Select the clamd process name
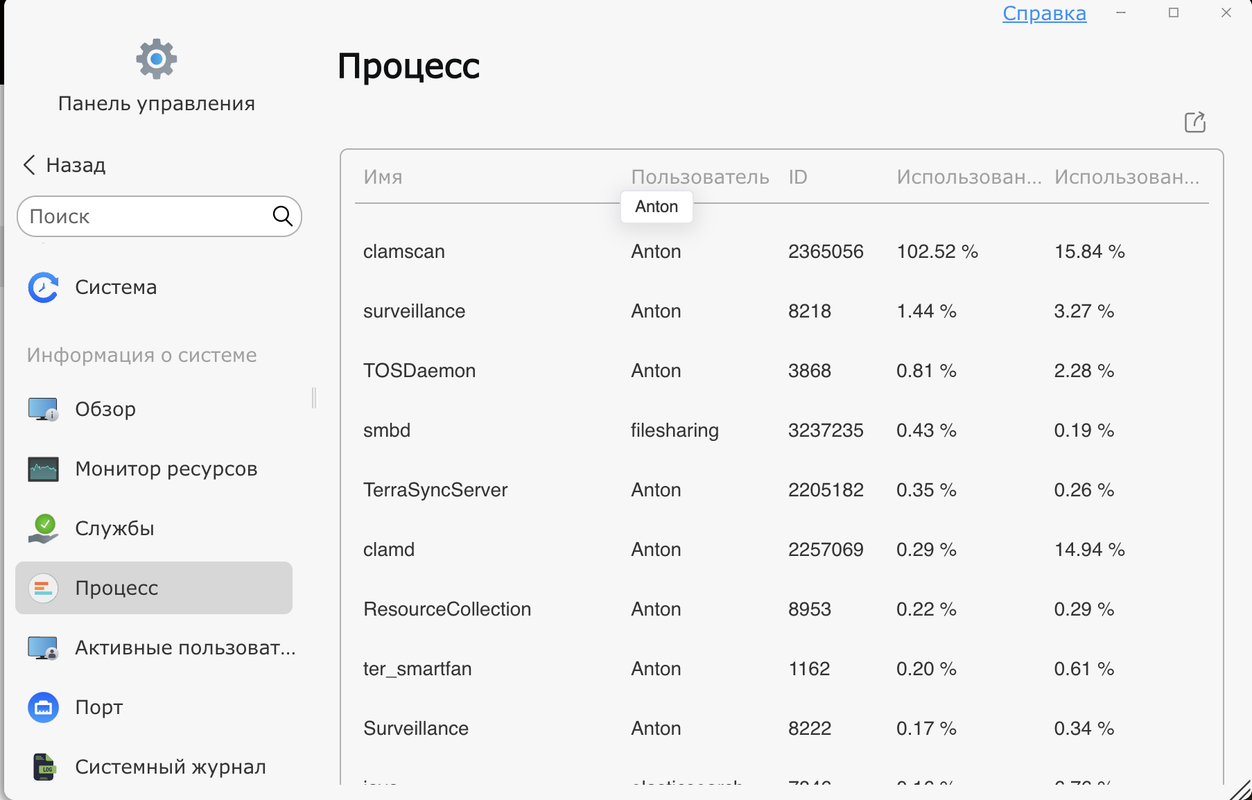 [389, 549]
